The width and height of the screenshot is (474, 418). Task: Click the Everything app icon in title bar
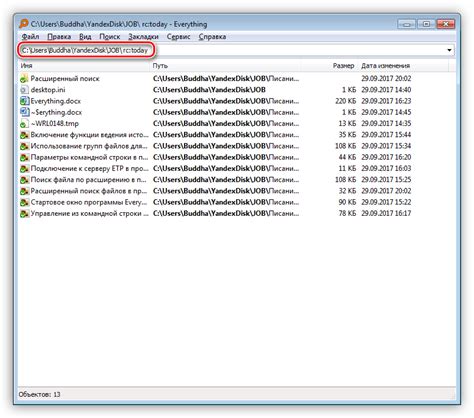pyautogui.click(x=24, y=24)
